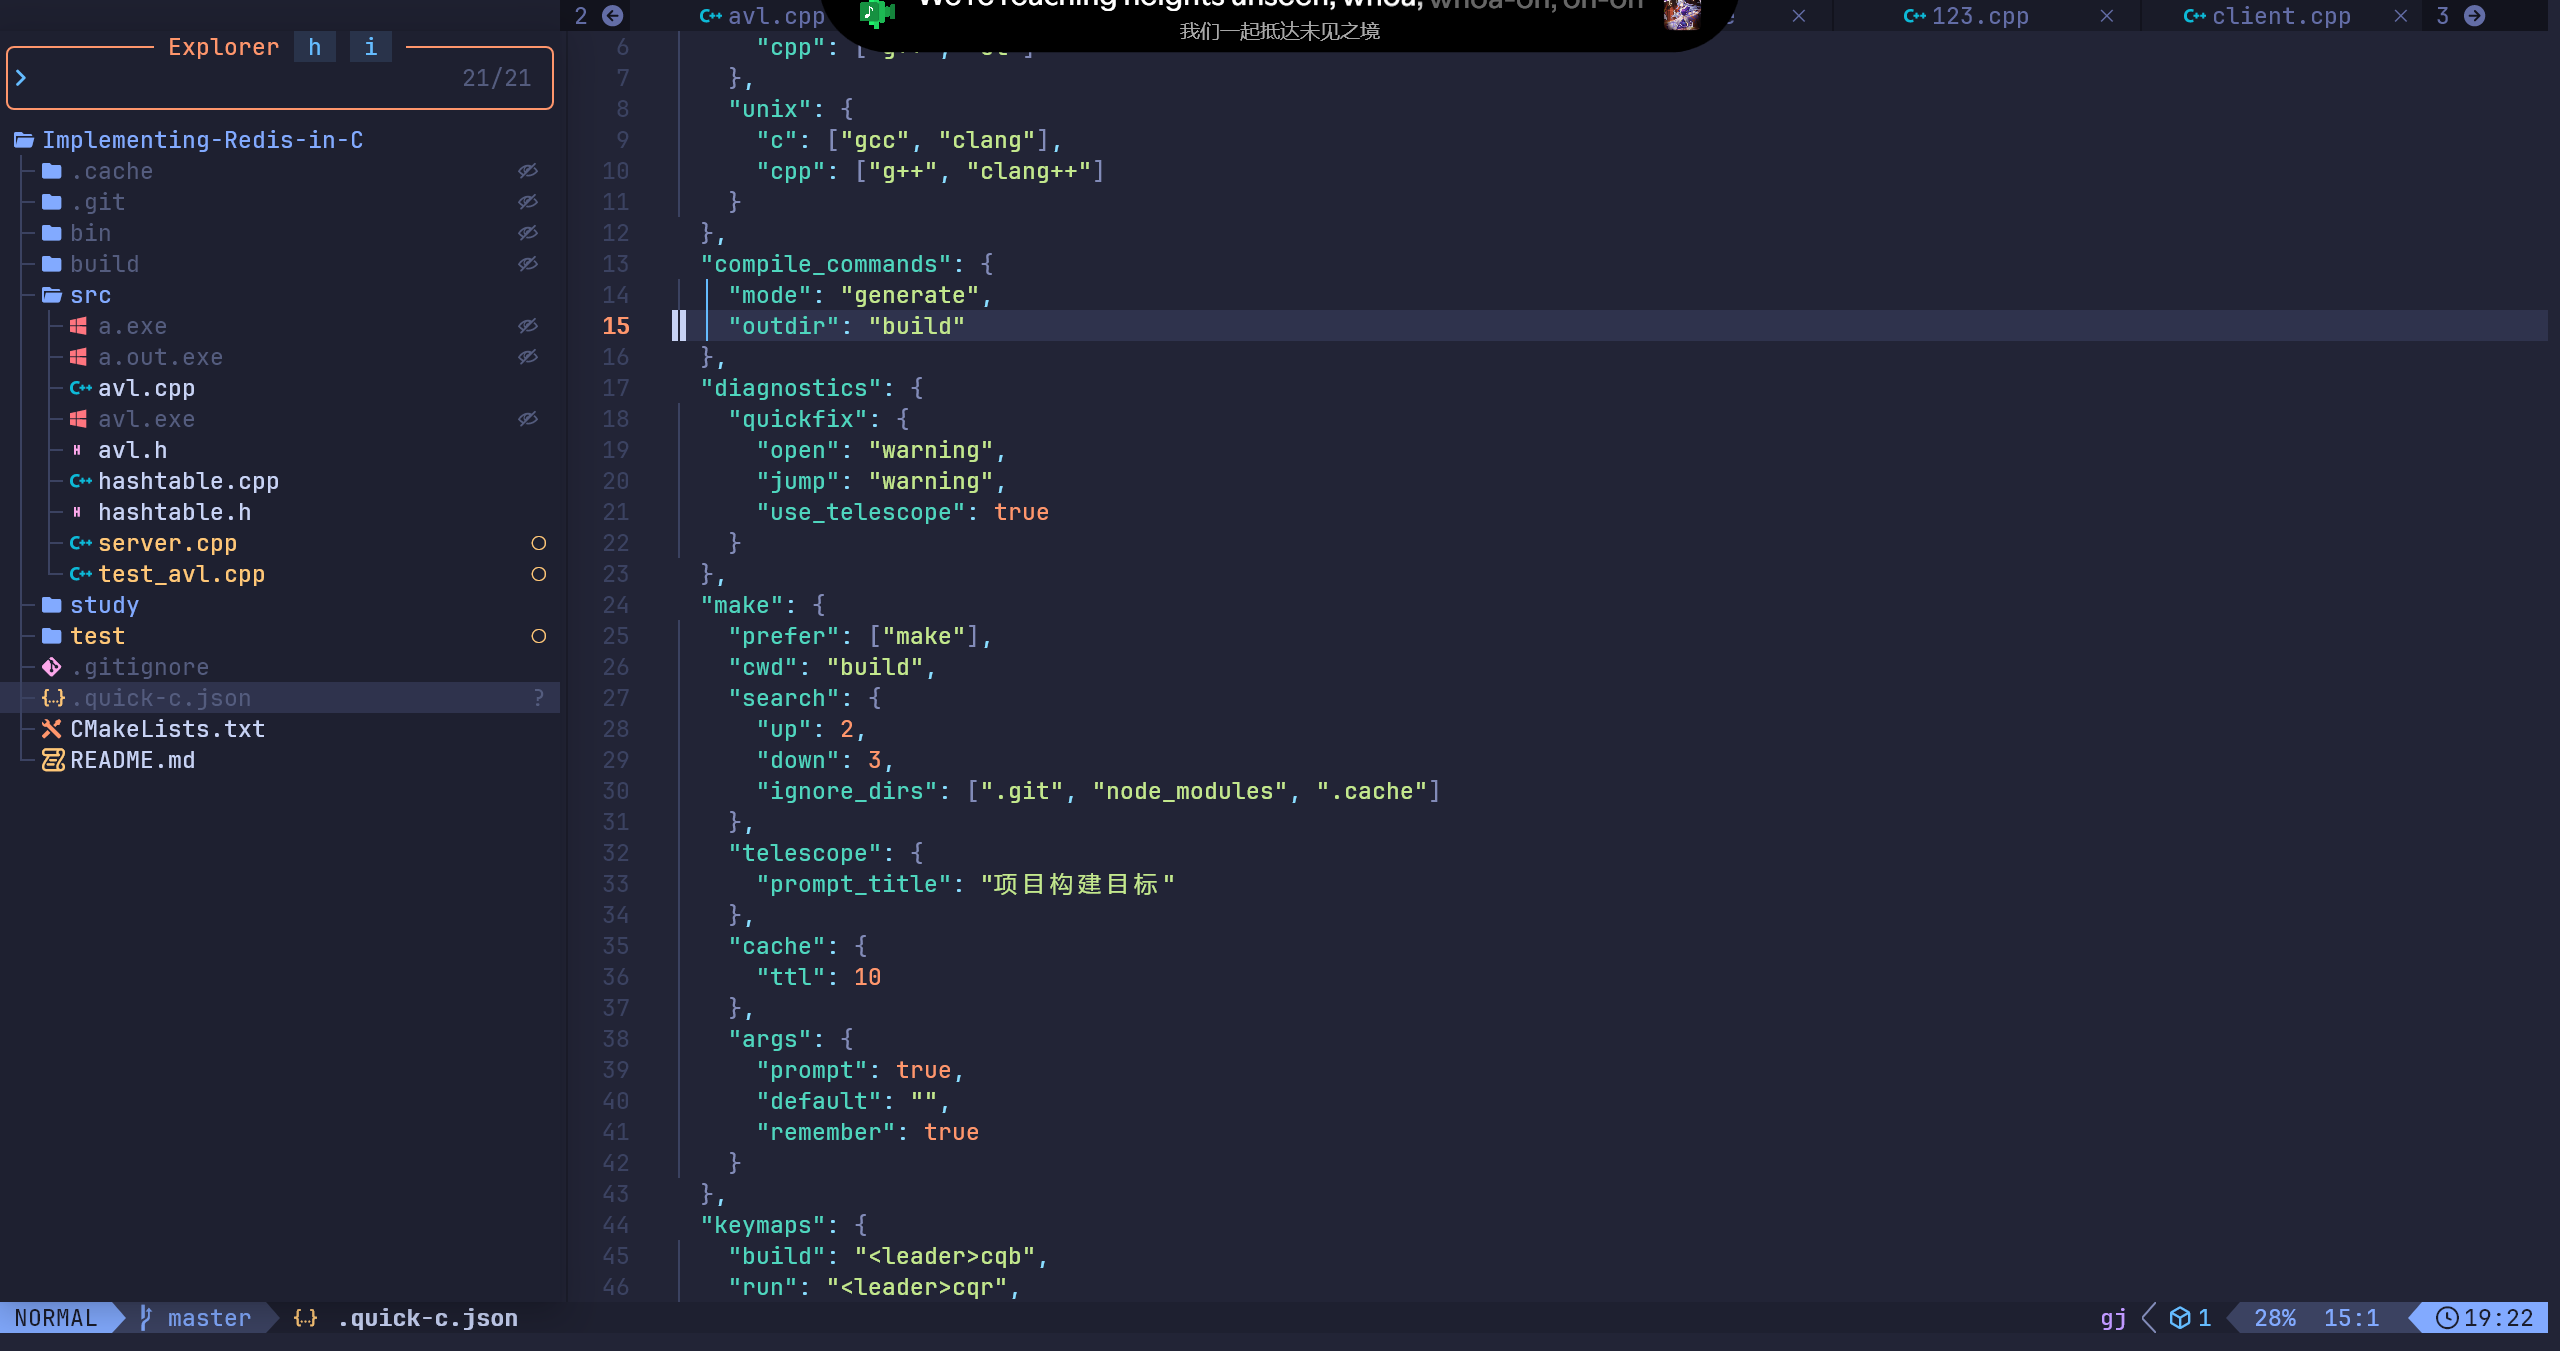
Task: Collapse the Implementing-Redis-in-C root folder
Action: 202,140
